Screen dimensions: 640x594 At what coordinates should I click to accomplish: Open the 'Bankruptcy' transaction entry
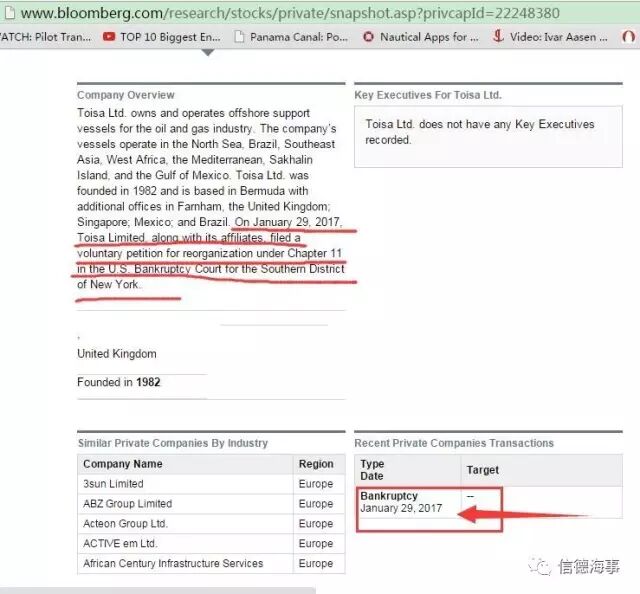(x=389, y=496)
